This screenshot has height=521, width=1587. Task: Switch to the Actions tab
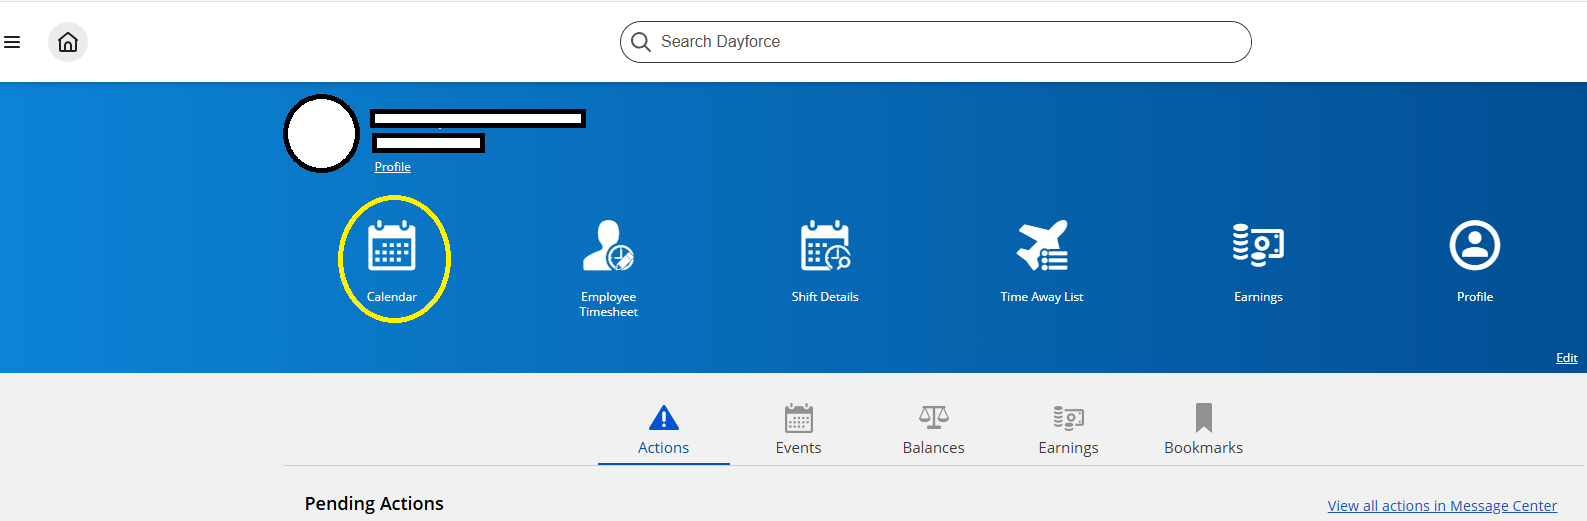tap(664, 431)
